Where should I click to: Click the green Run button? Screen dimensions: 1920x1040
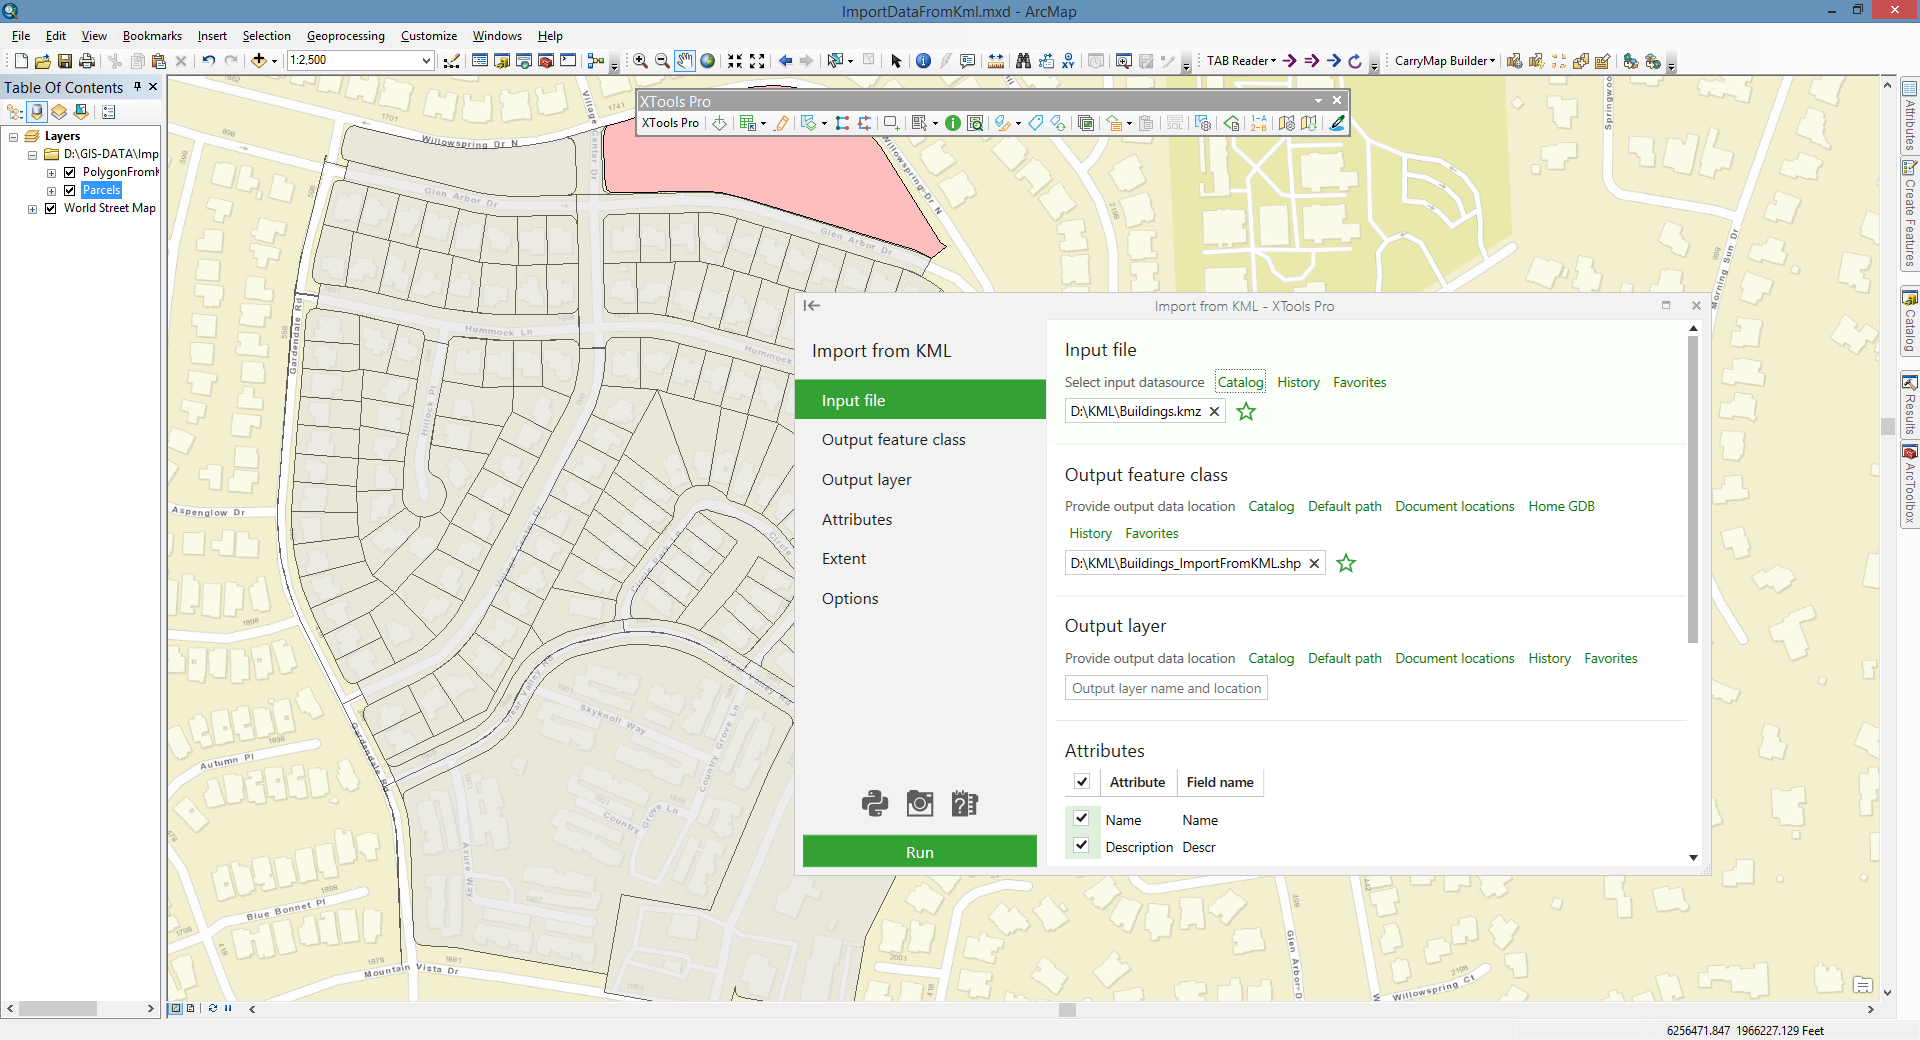click(x=920, y=852)
